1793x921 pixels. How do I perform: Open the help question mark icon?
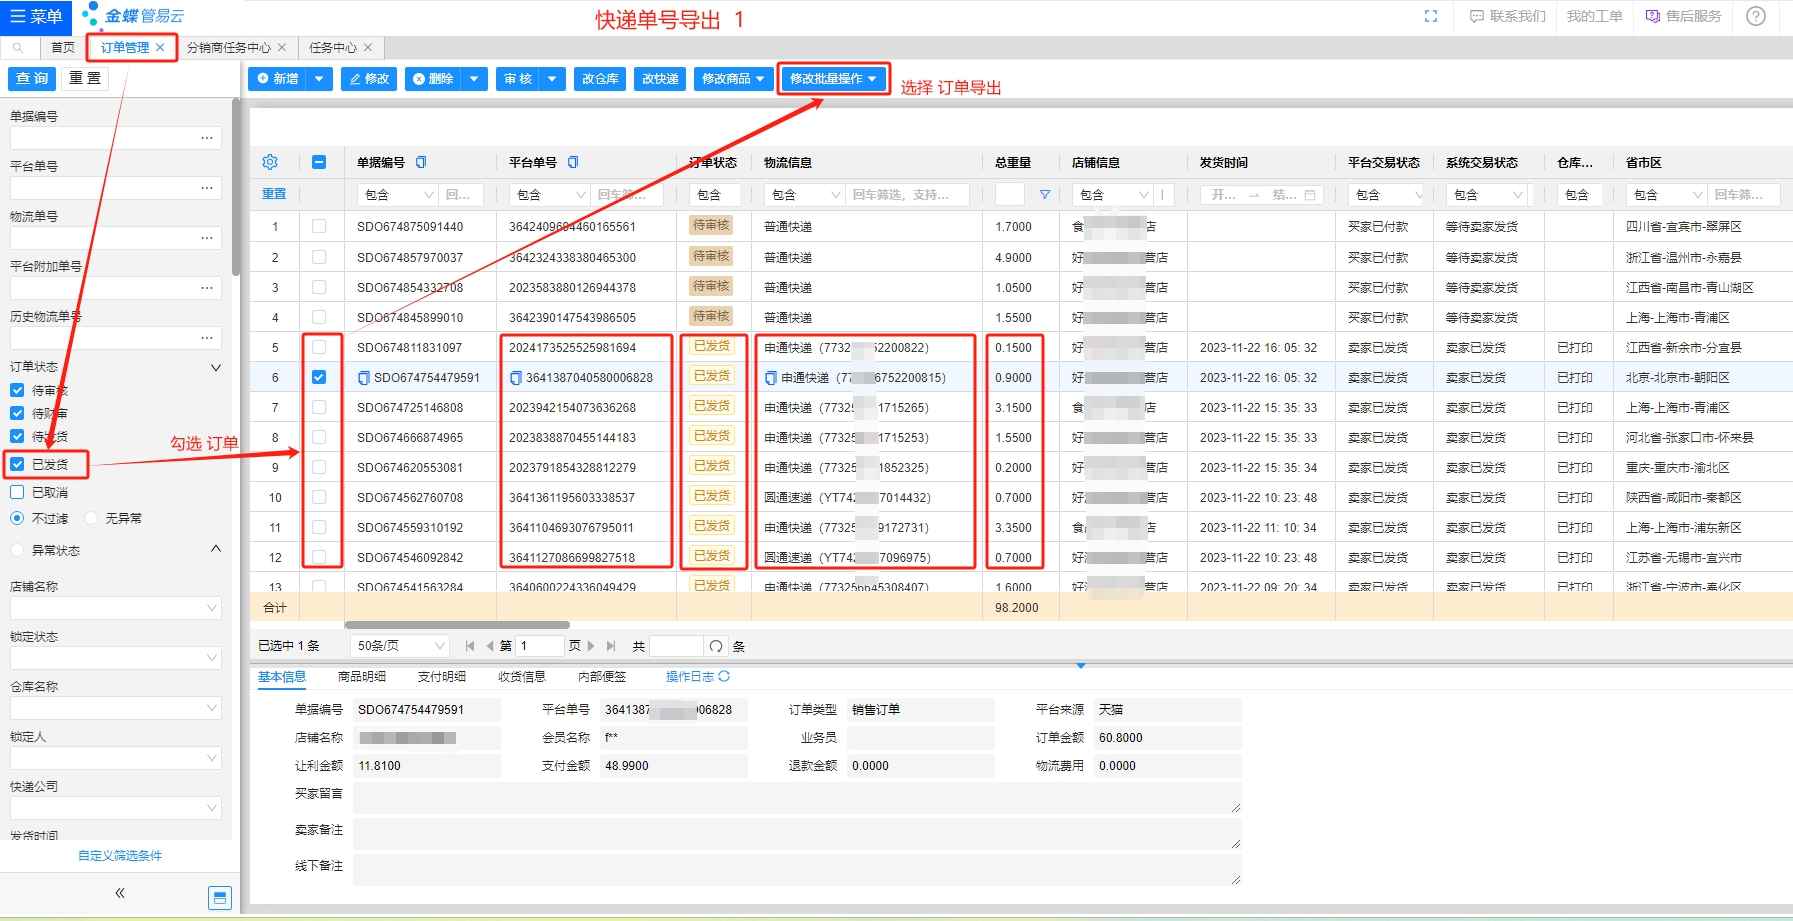click(x=1755, y=16)
